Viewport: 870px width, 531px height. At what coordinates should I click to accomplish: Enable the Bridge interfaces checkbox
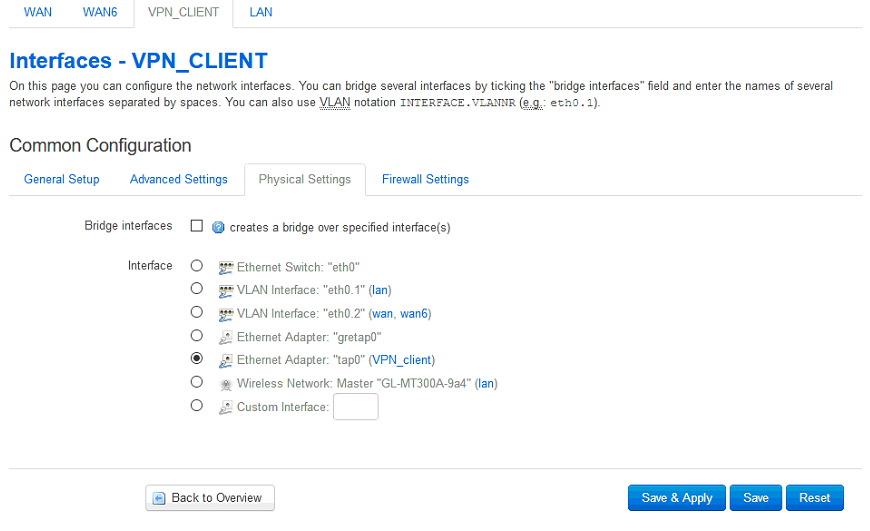[196, 226]
